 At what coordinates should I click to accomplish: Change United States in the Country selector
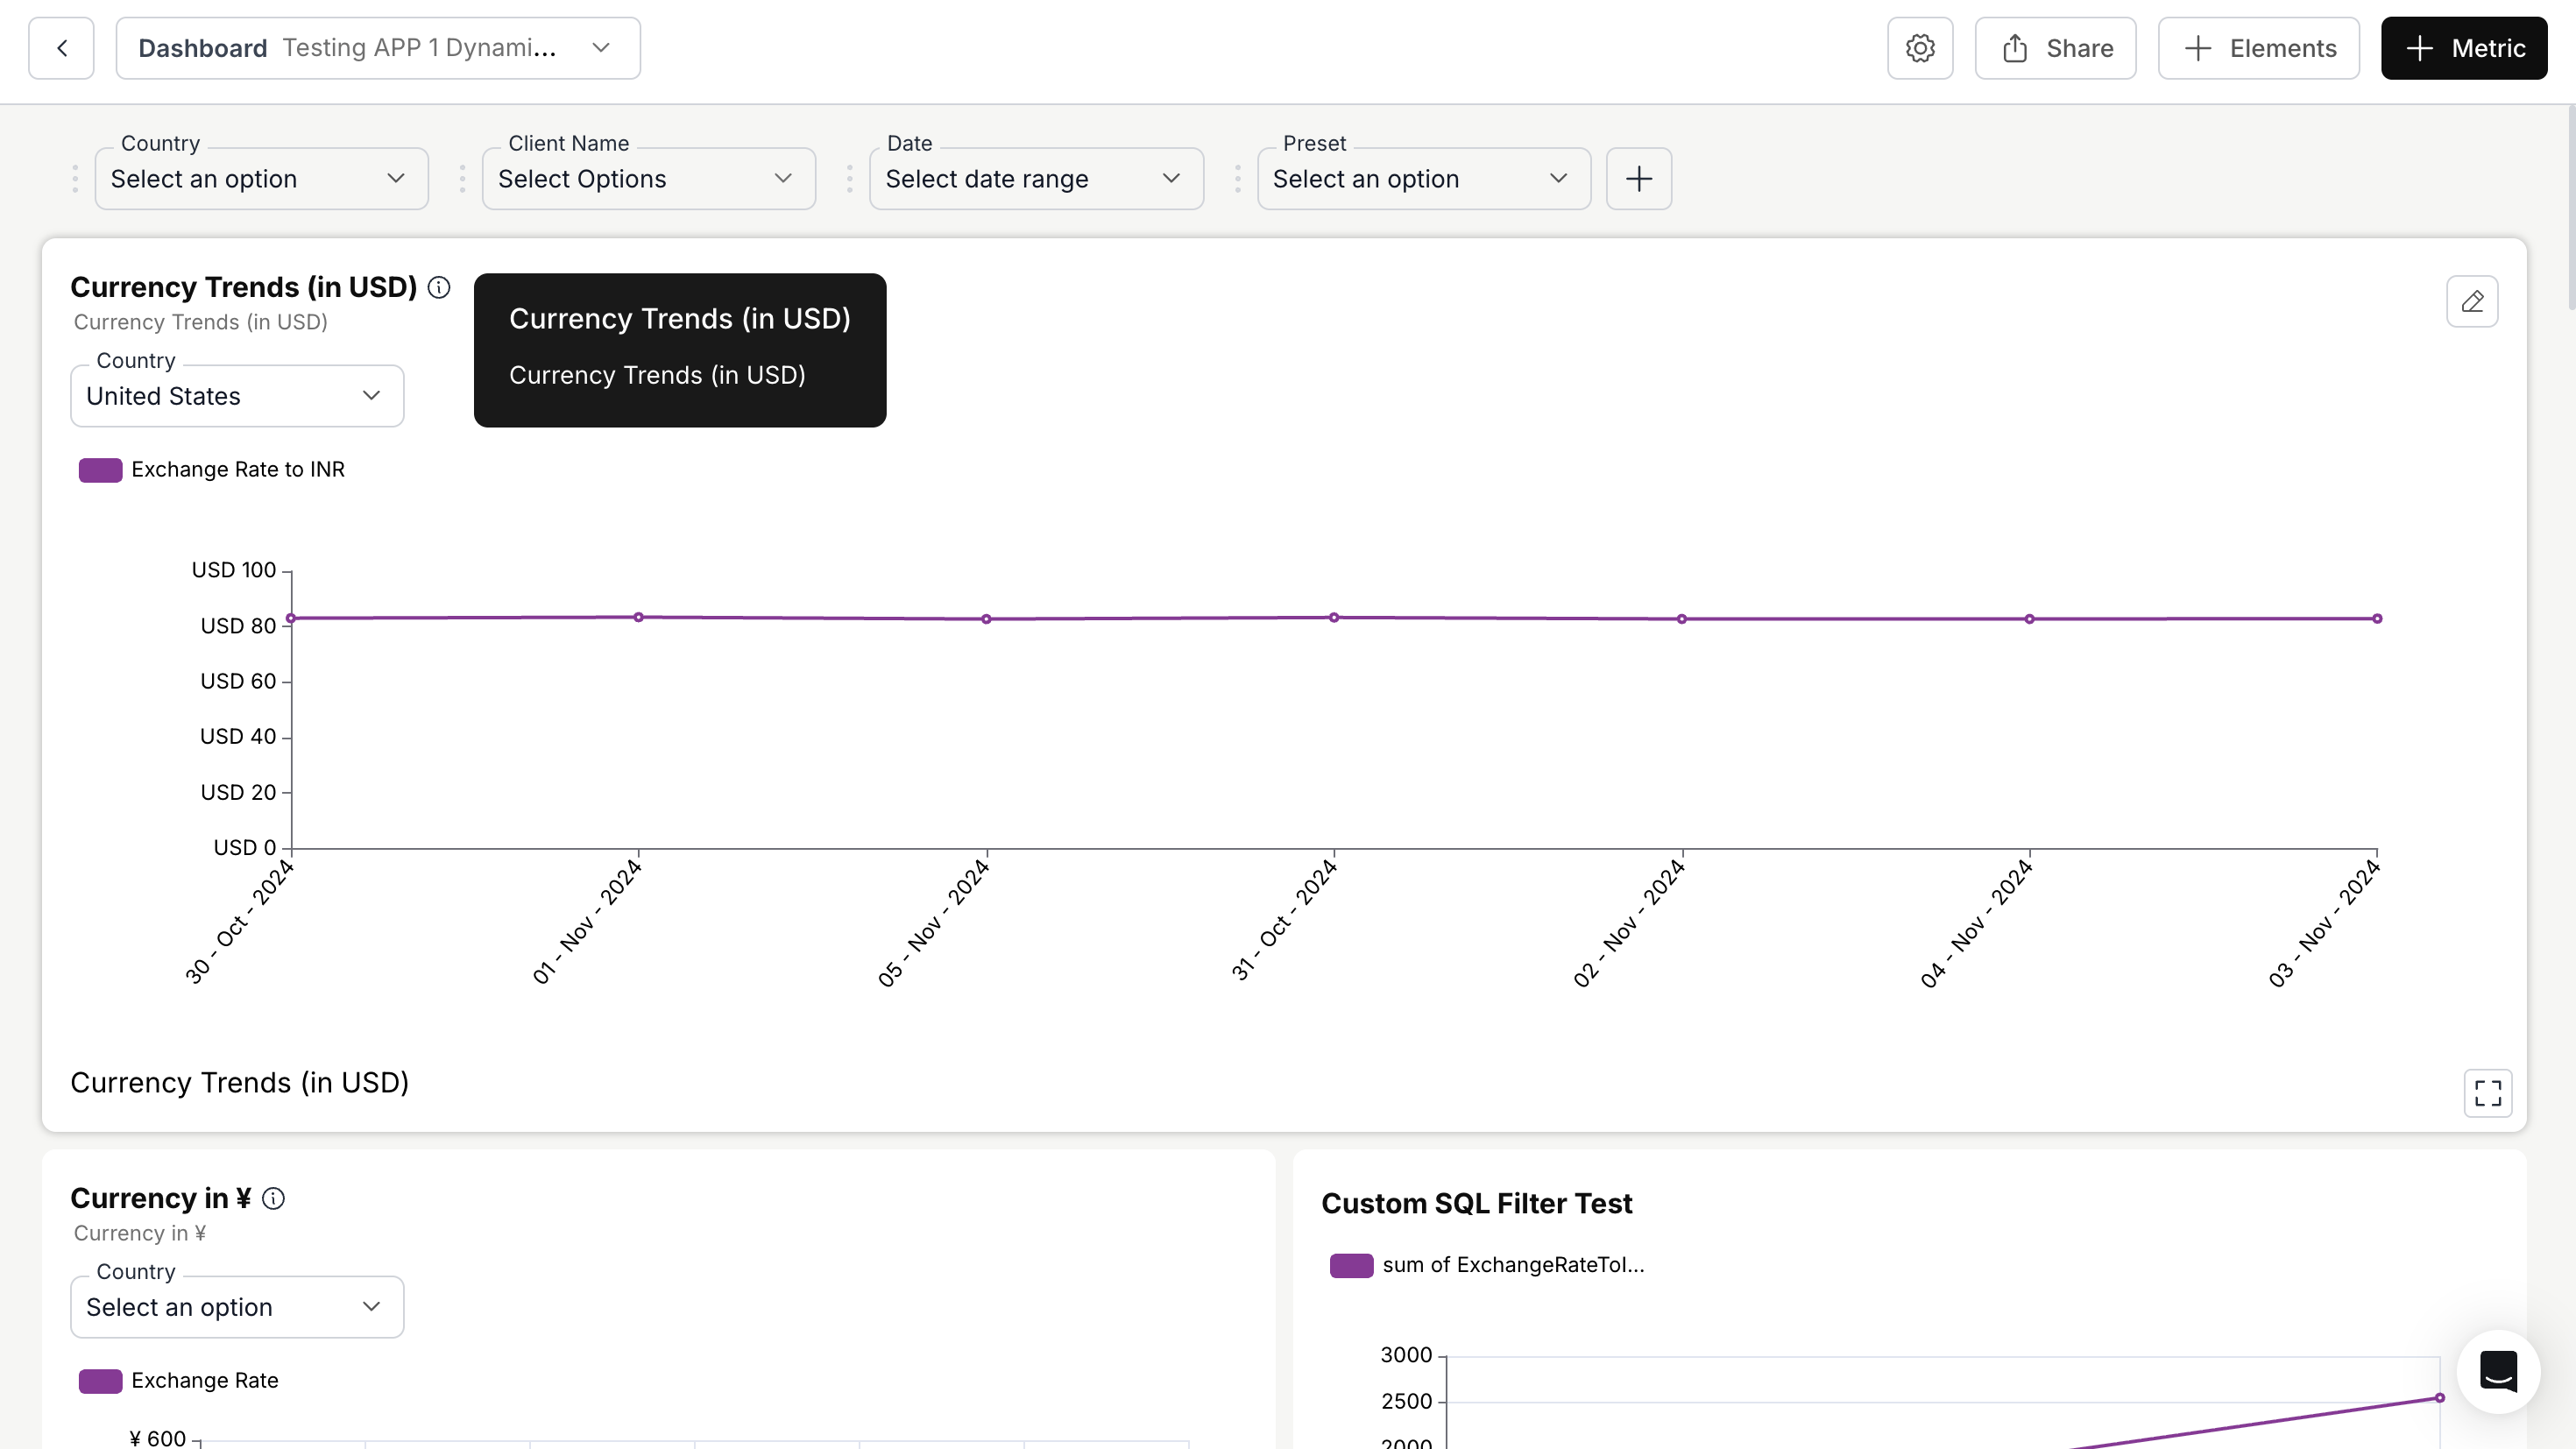236,396
